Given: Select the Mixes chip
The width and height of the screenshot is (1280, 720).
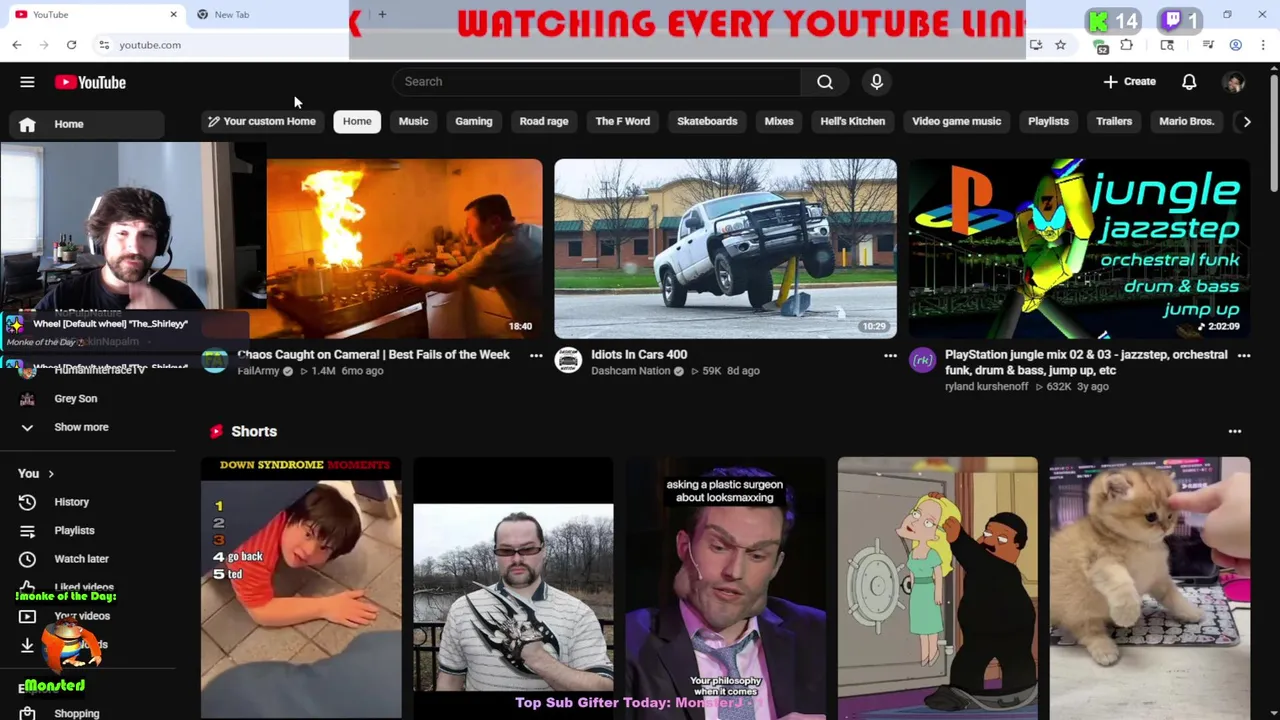Looking at the screenshot, I should pyautogui.click(x=779, y=121).
